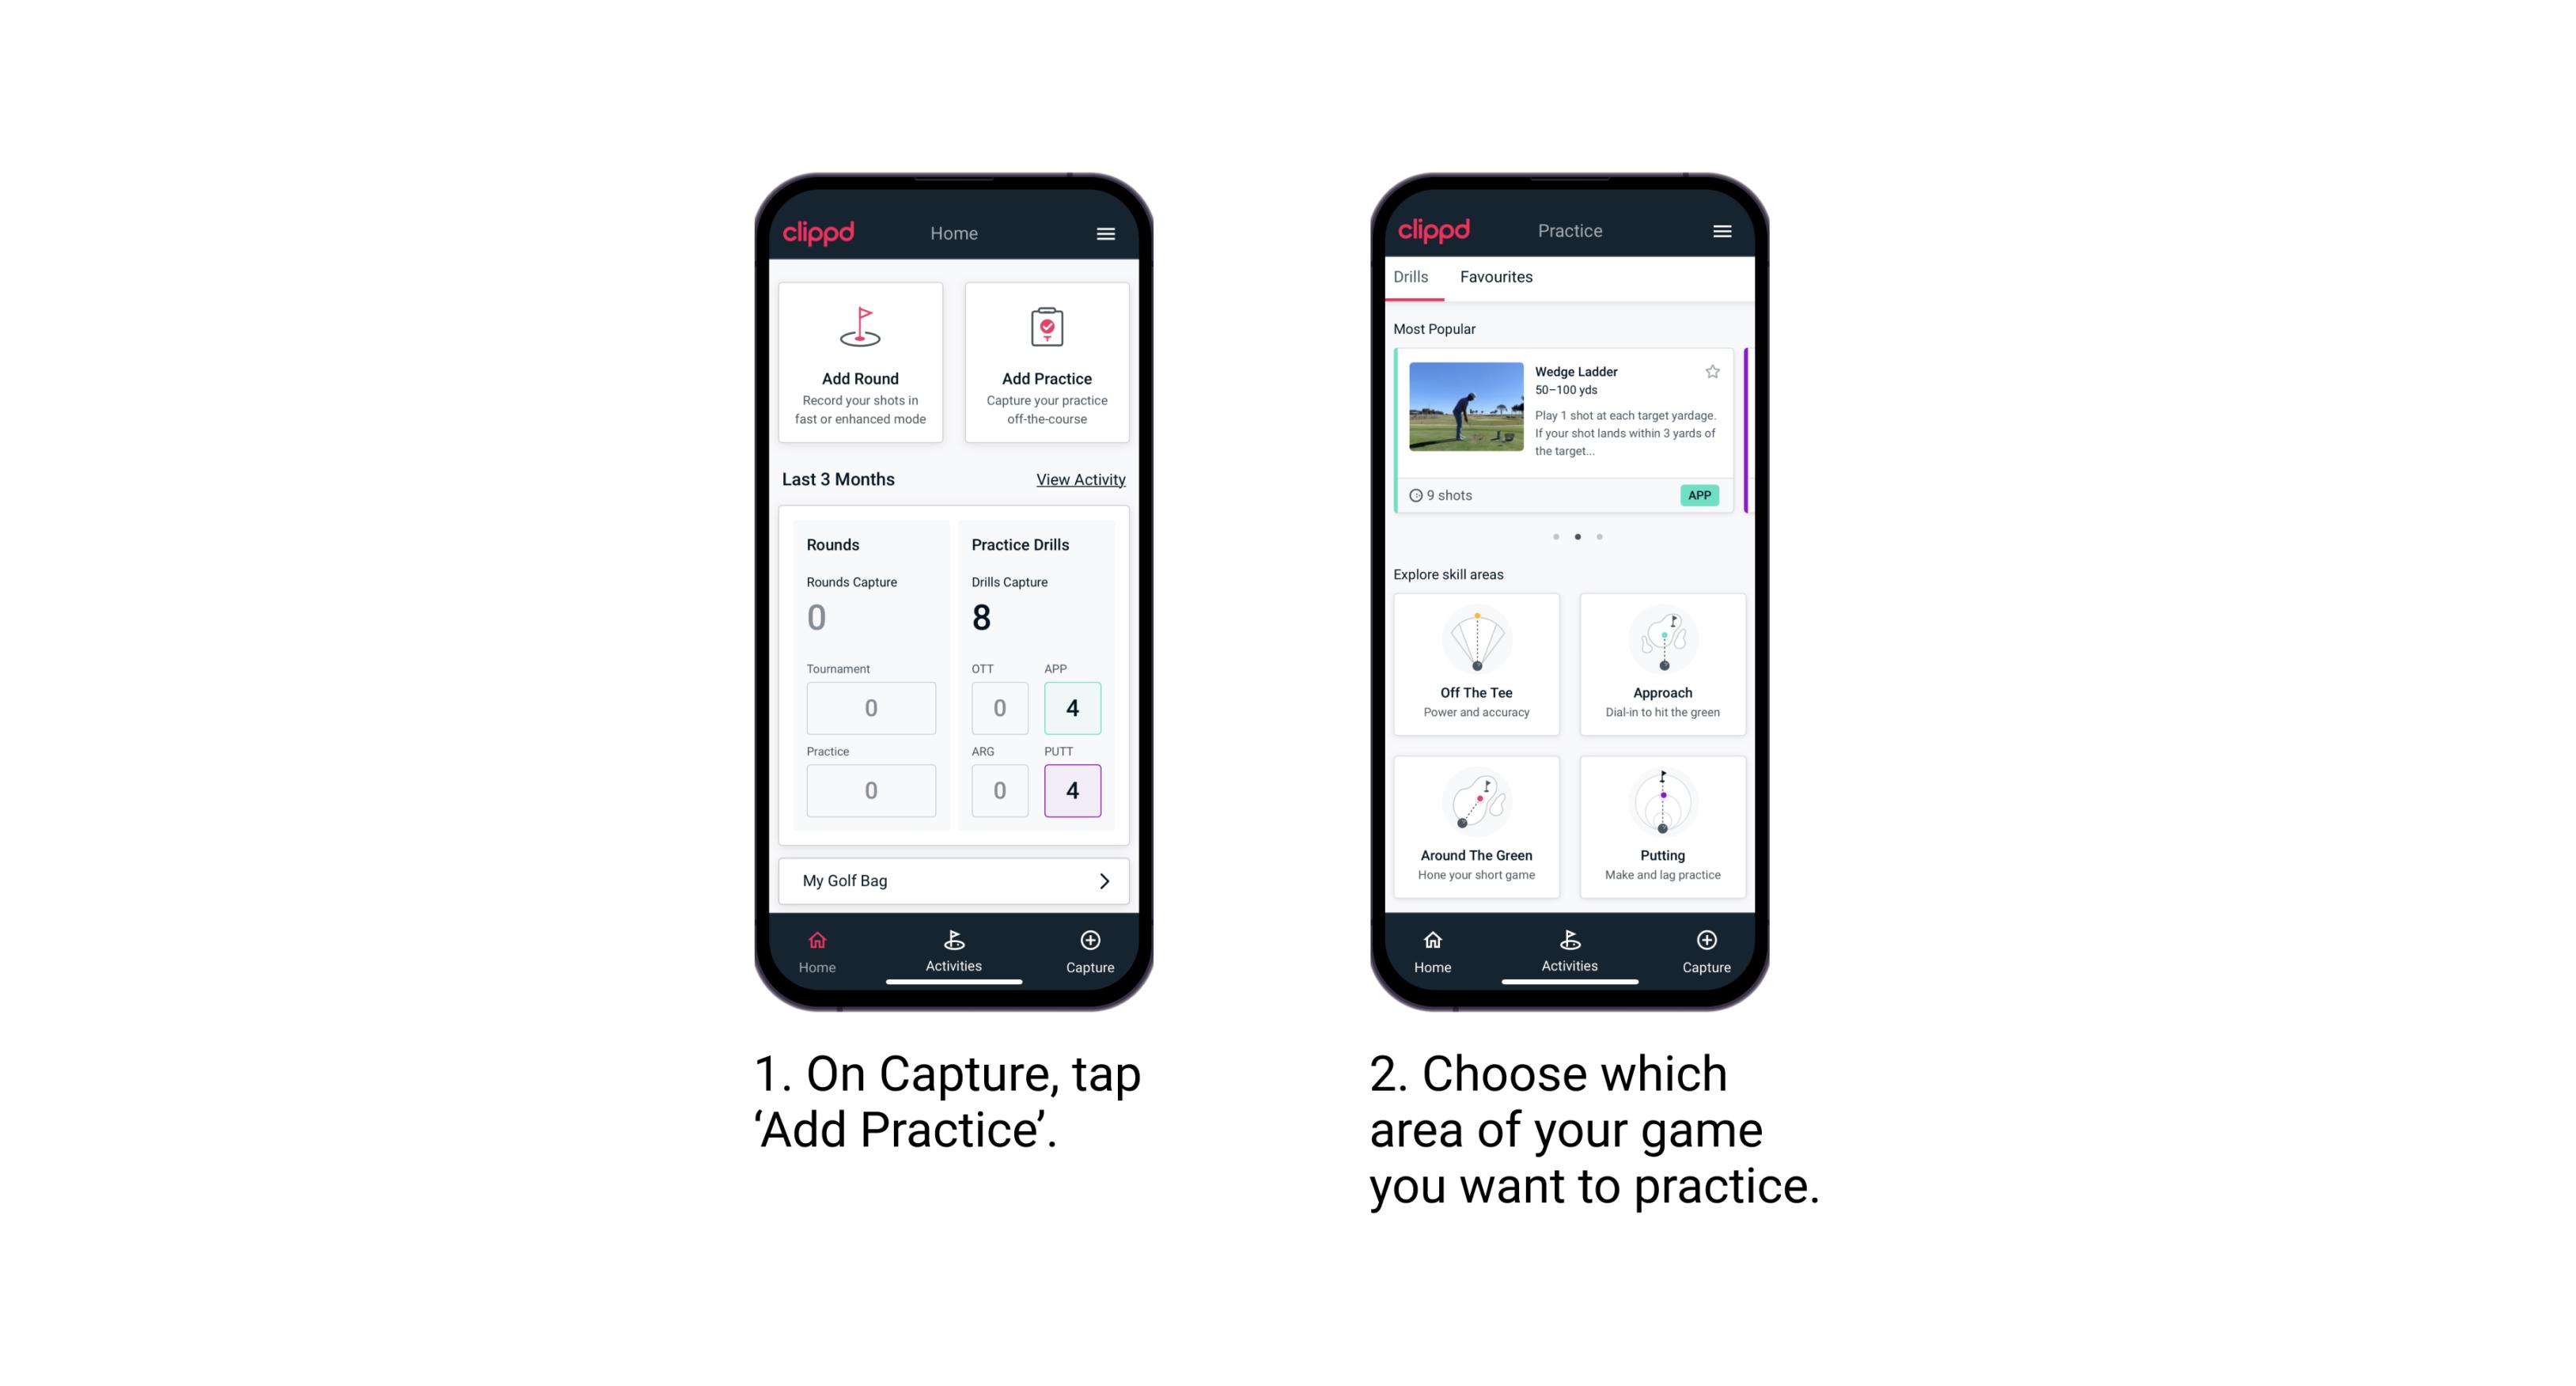
Task: Tap the APP badge on Wedge Ladder drill
Action: click(1702, 497)
